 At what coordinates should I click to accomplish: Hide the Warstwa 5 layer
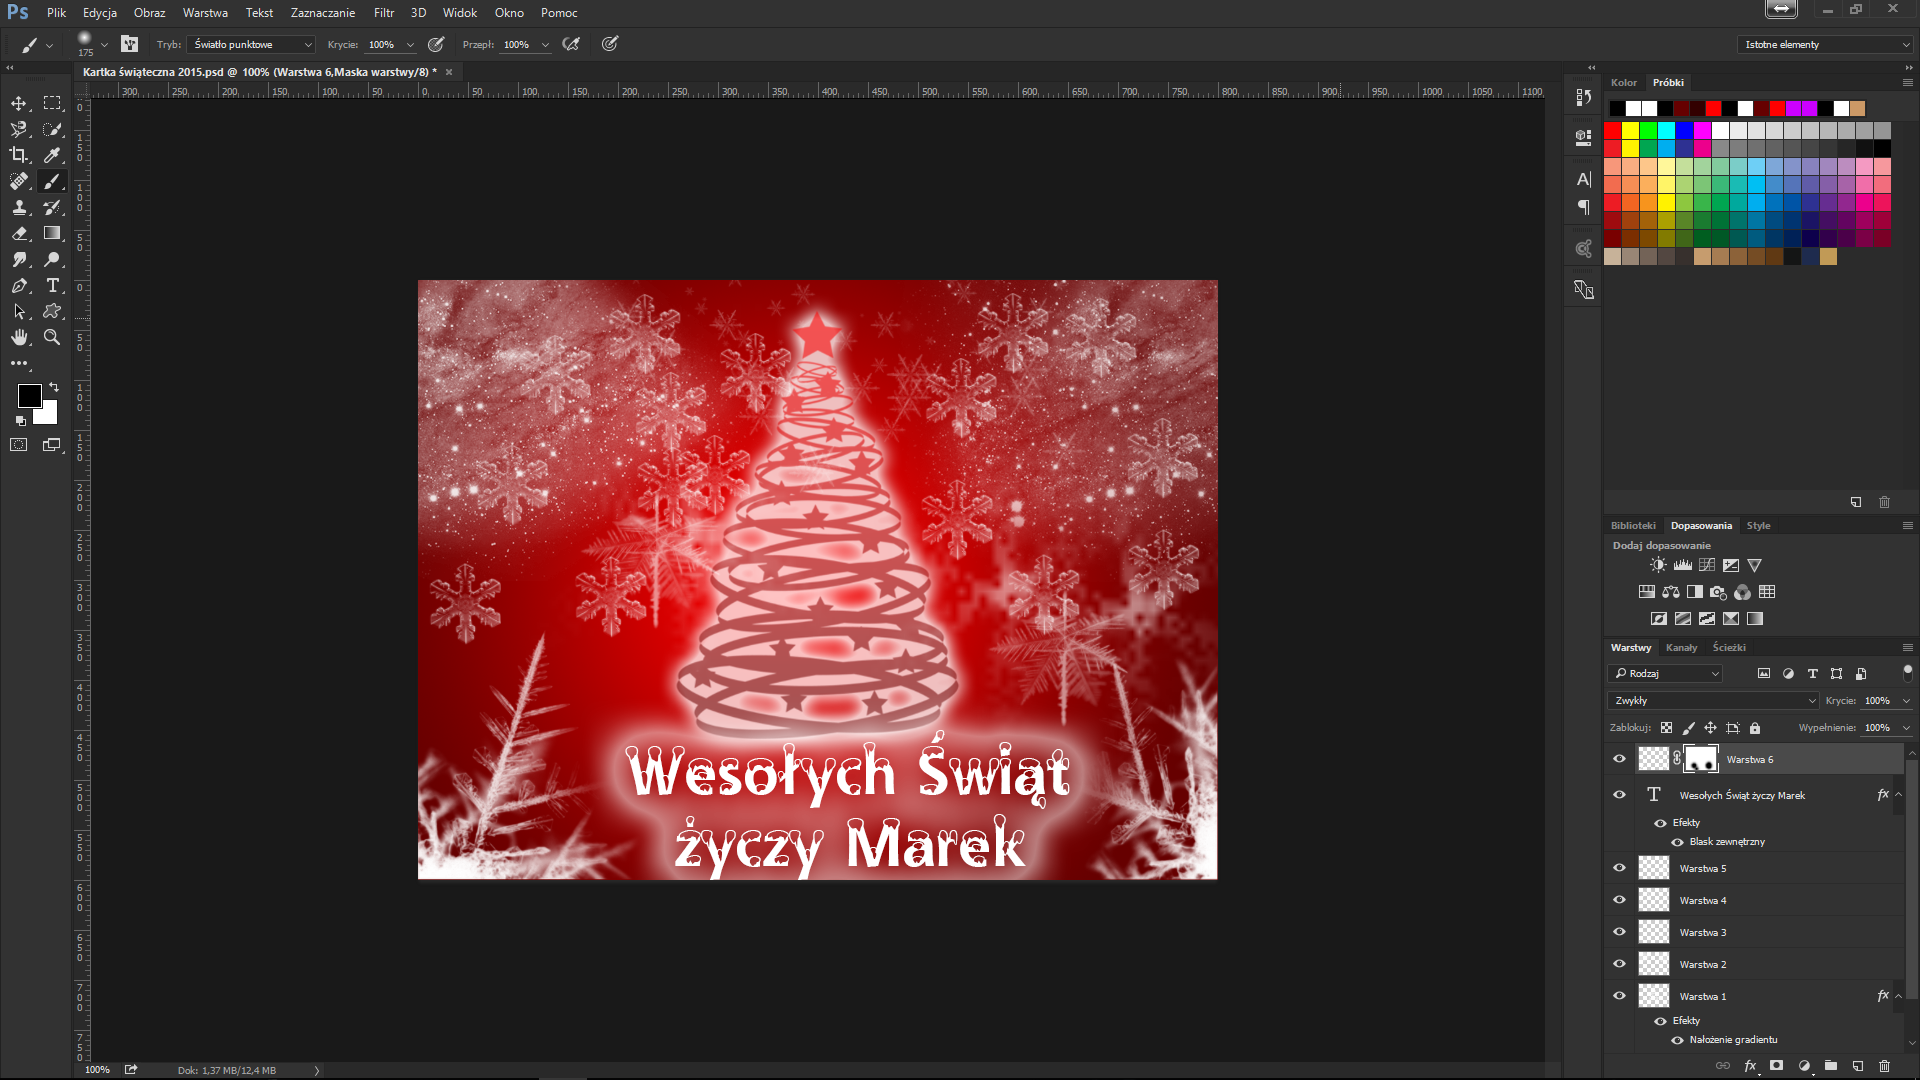coord(1619,868)
